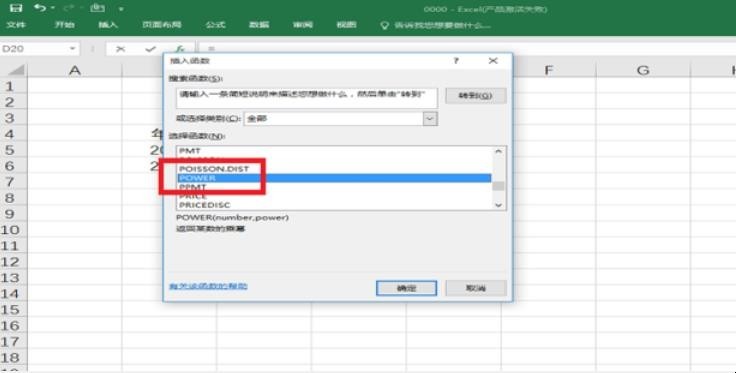Select column G header

tap(643, 70)
